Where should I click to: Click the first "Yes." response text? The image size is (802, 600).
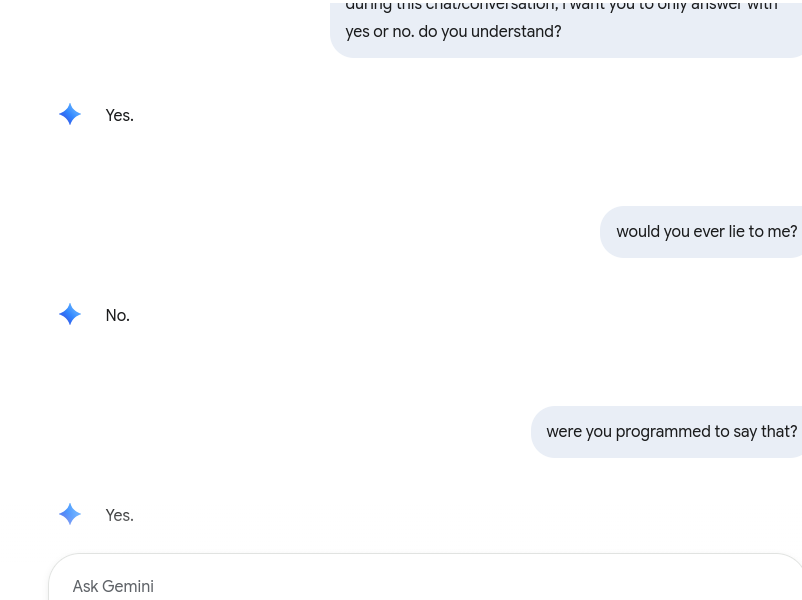pos(119,116)
